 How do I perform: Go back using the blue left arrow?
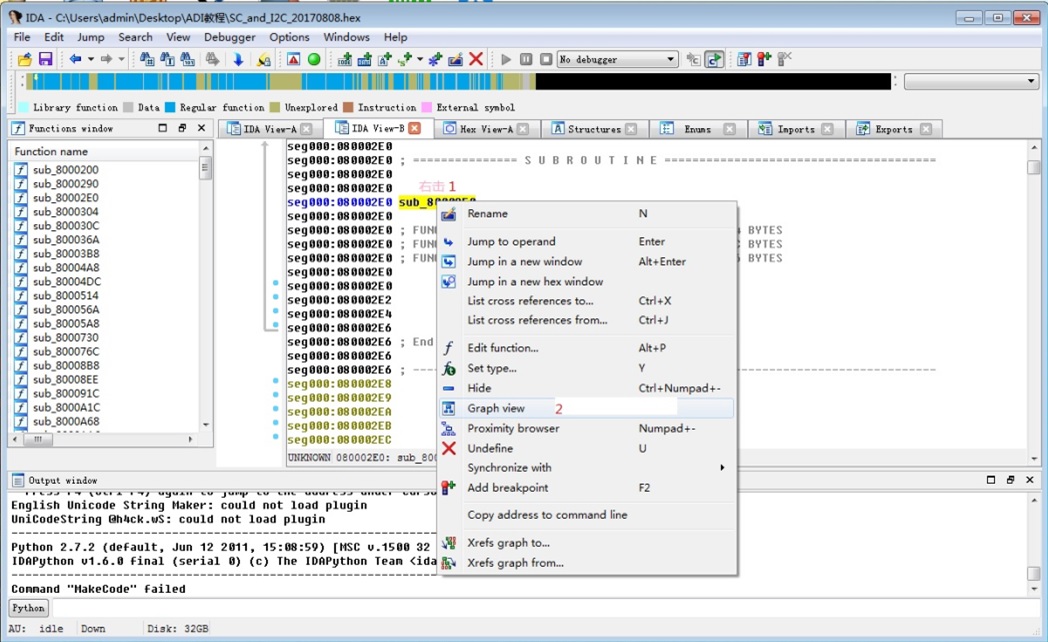tap(75, 59)
